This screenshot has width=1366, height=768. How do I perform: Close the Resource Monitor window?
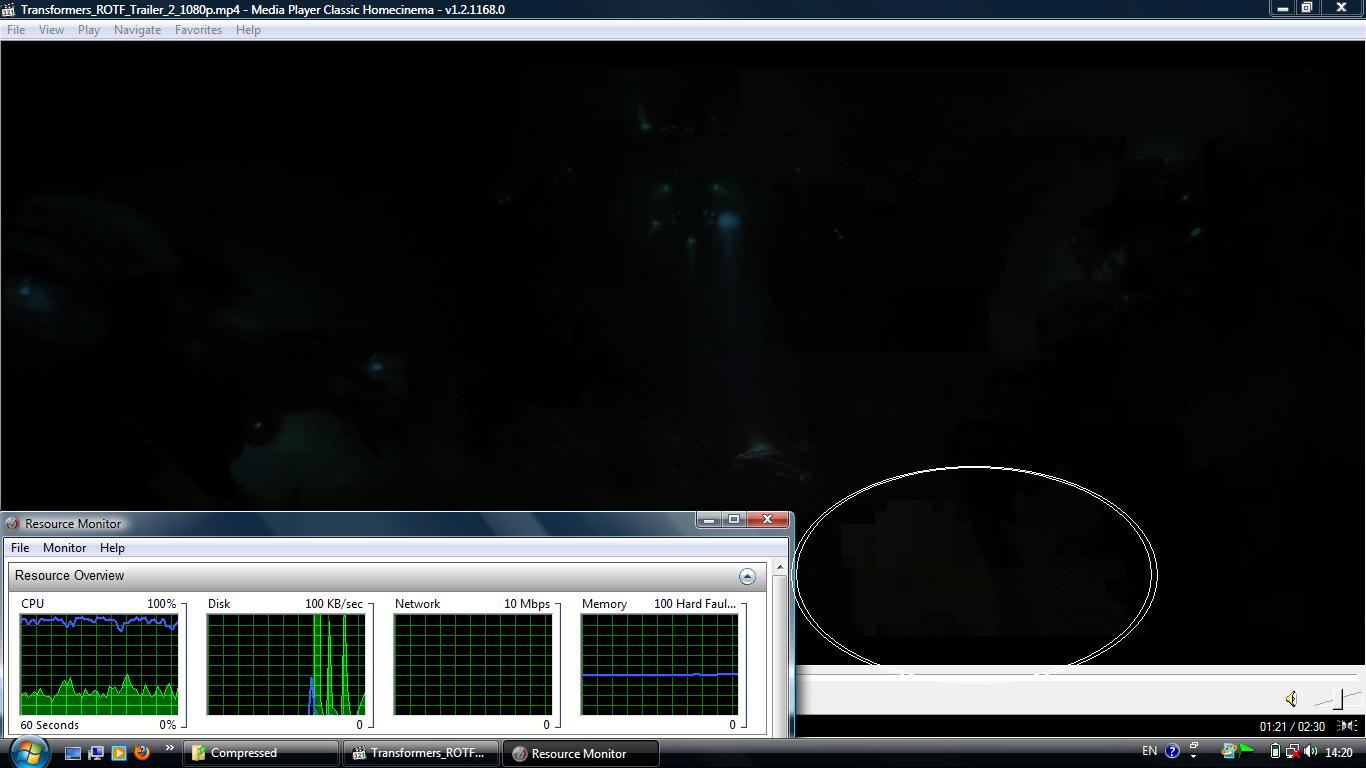click(768, 519)
